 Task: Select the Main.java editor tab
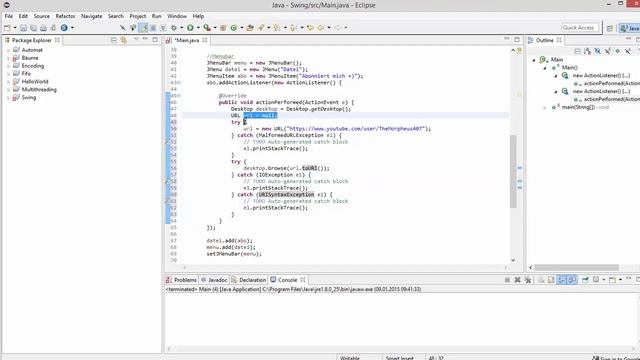pos(186,40)
